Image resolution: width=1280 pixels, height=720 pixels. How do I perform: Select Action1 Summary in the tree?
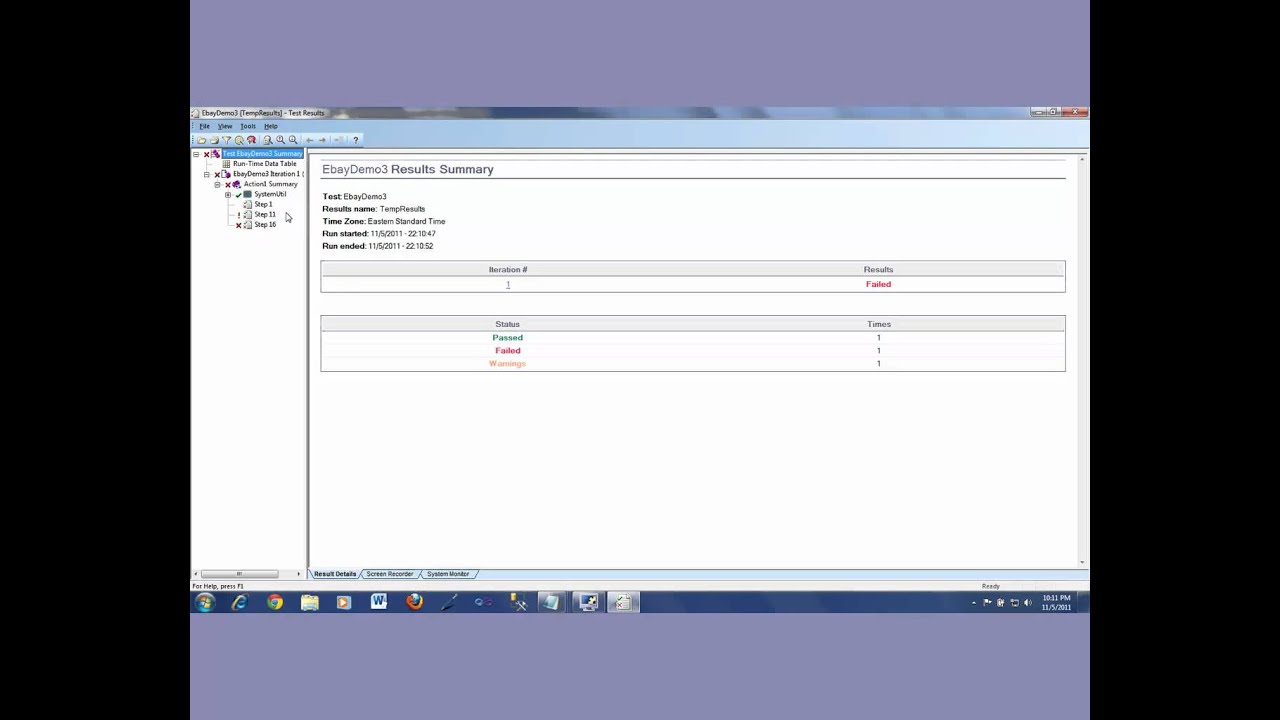pos(270,184)
